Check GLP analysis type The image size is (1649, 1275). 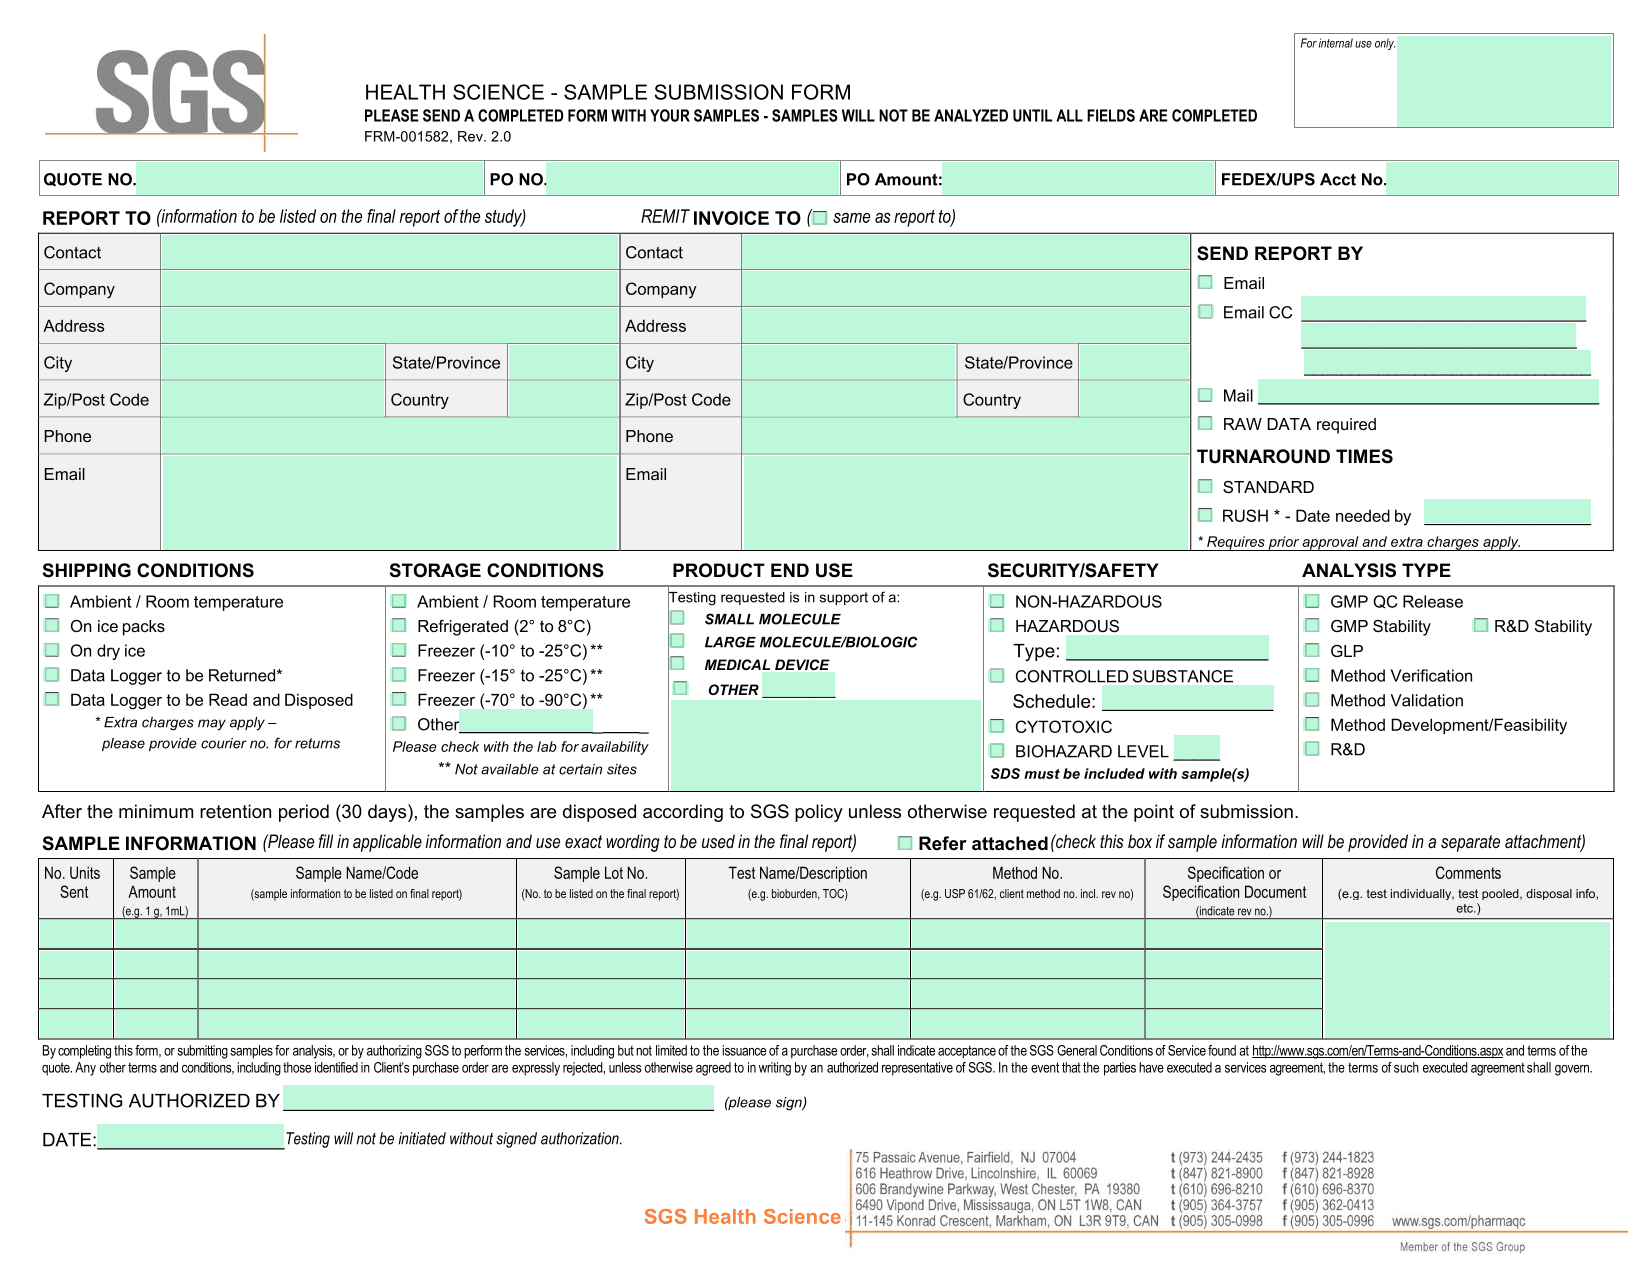1312,650
